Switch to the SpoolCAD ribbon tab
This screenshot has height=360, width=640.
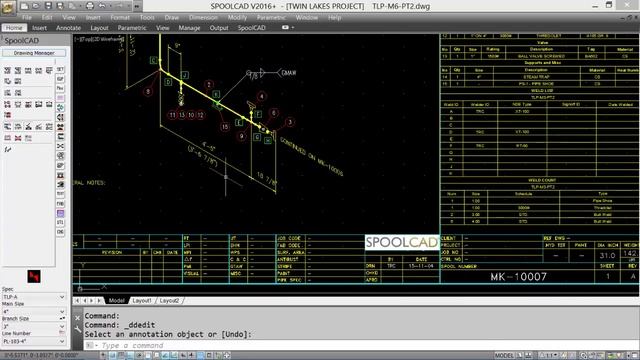(251, 28)
